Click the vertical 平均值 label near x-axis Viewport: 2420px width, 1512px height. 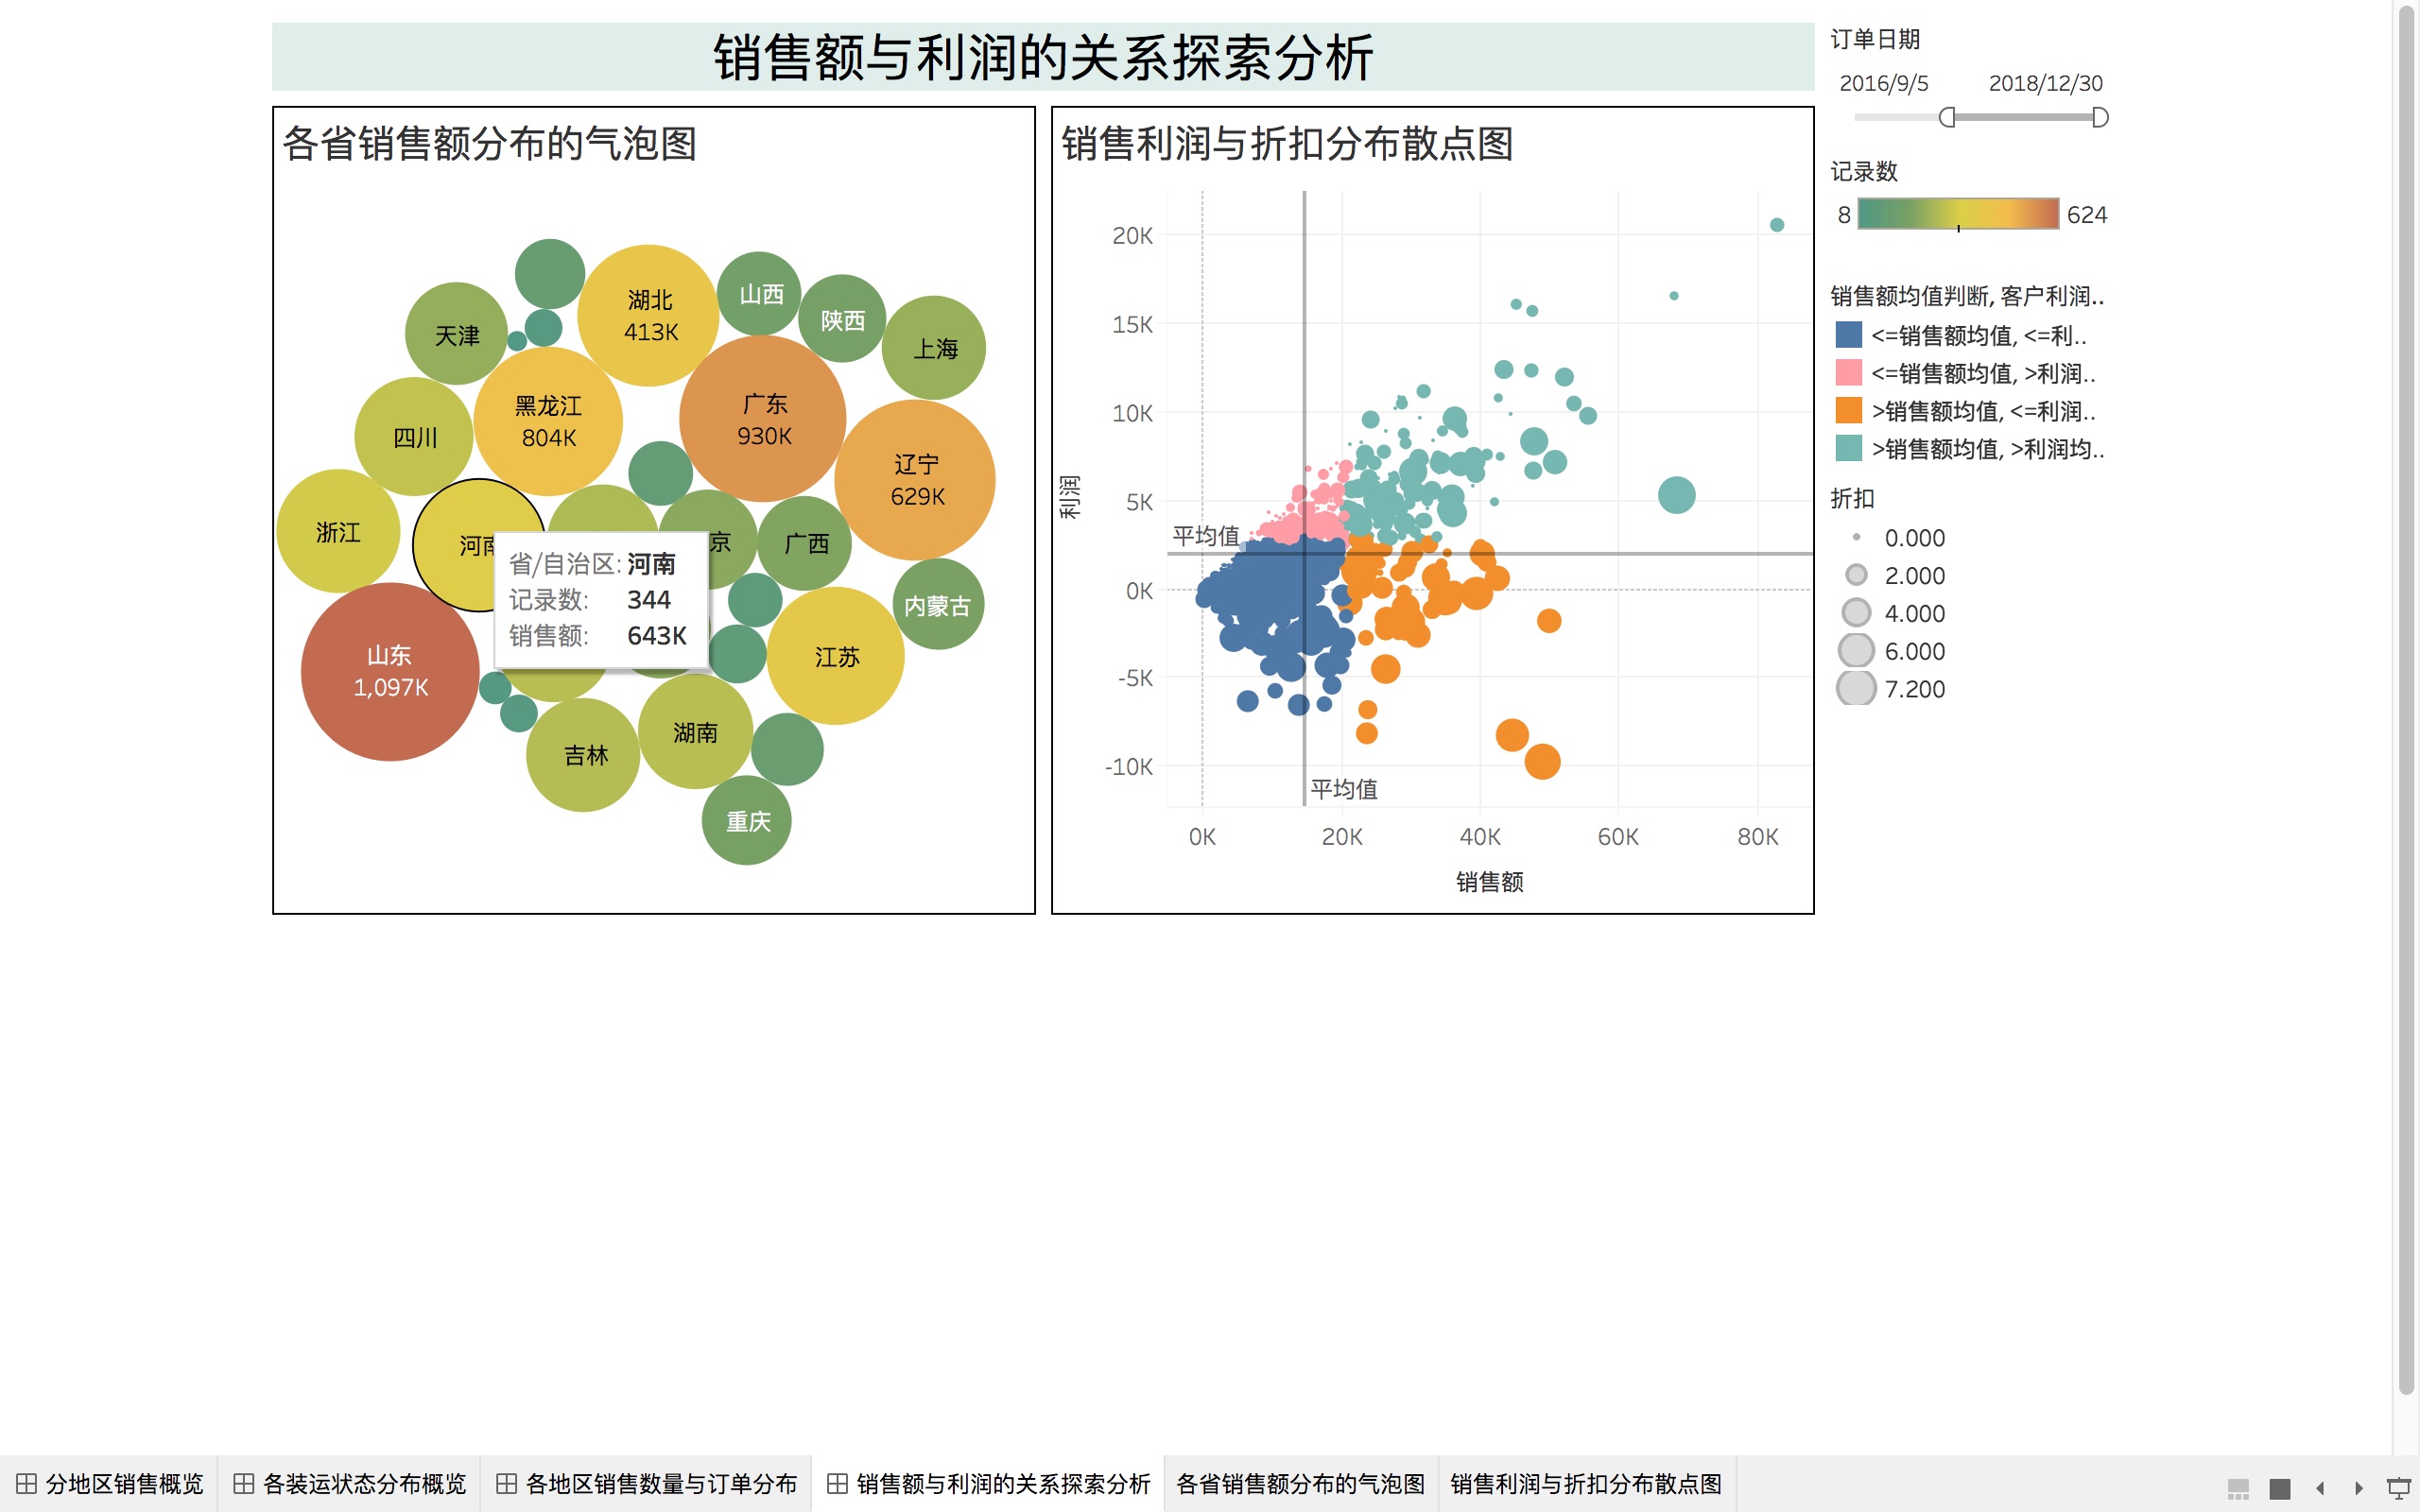pos(1344,789)
